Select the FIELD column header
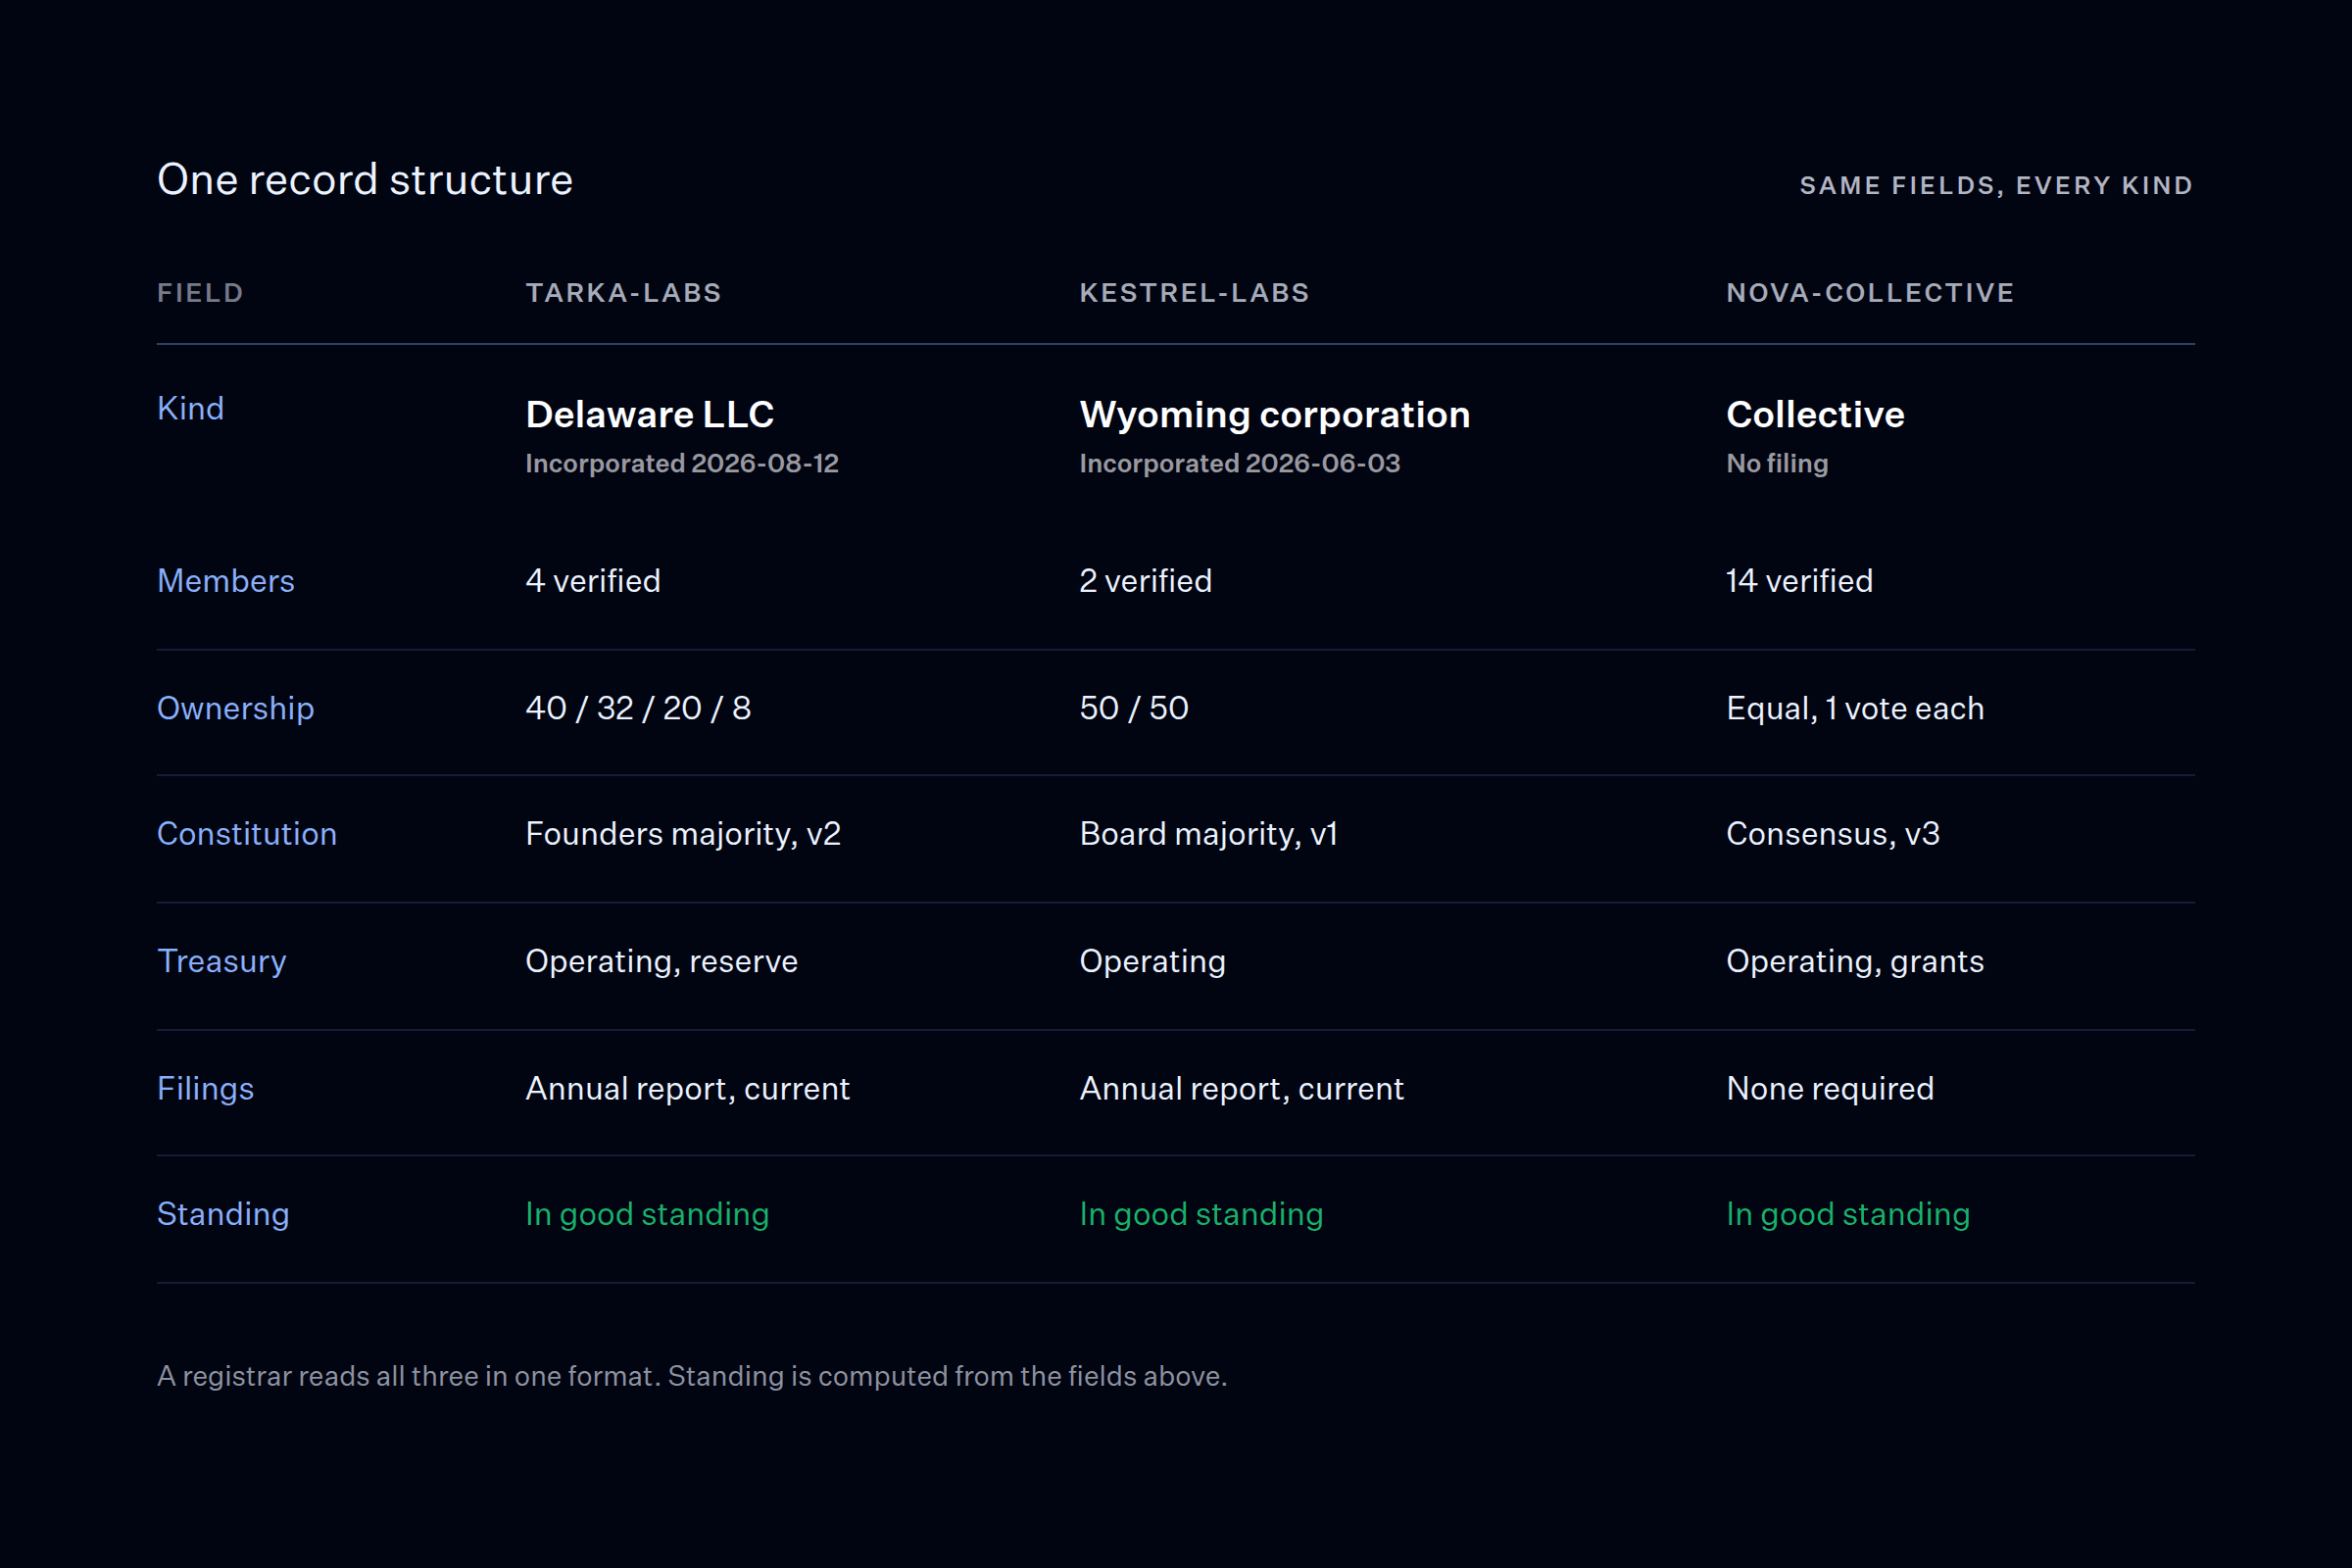This screenshot has height=1568, width=2352. 200,293
